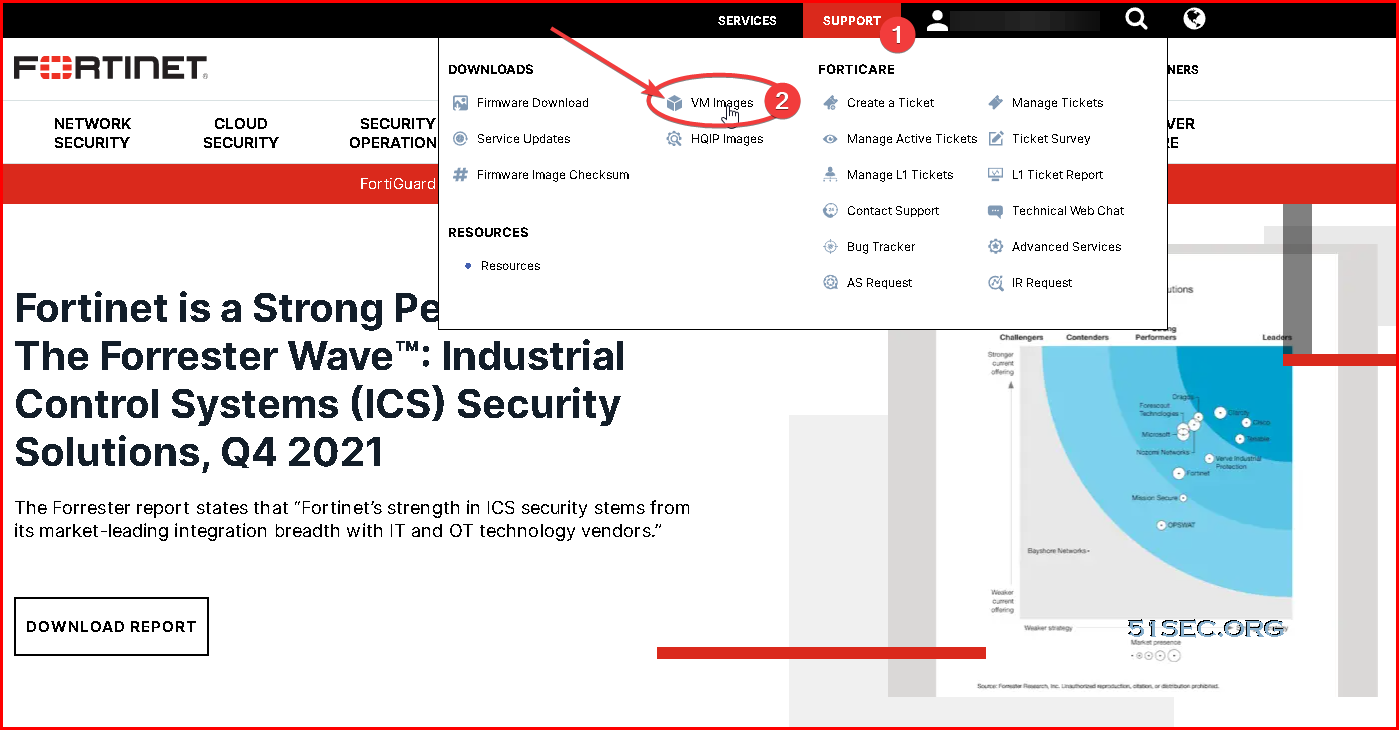Screen dimensions: 1399x730
Task: Click the Manage Active Tickets eye icon
Action: tap(830, 139)
